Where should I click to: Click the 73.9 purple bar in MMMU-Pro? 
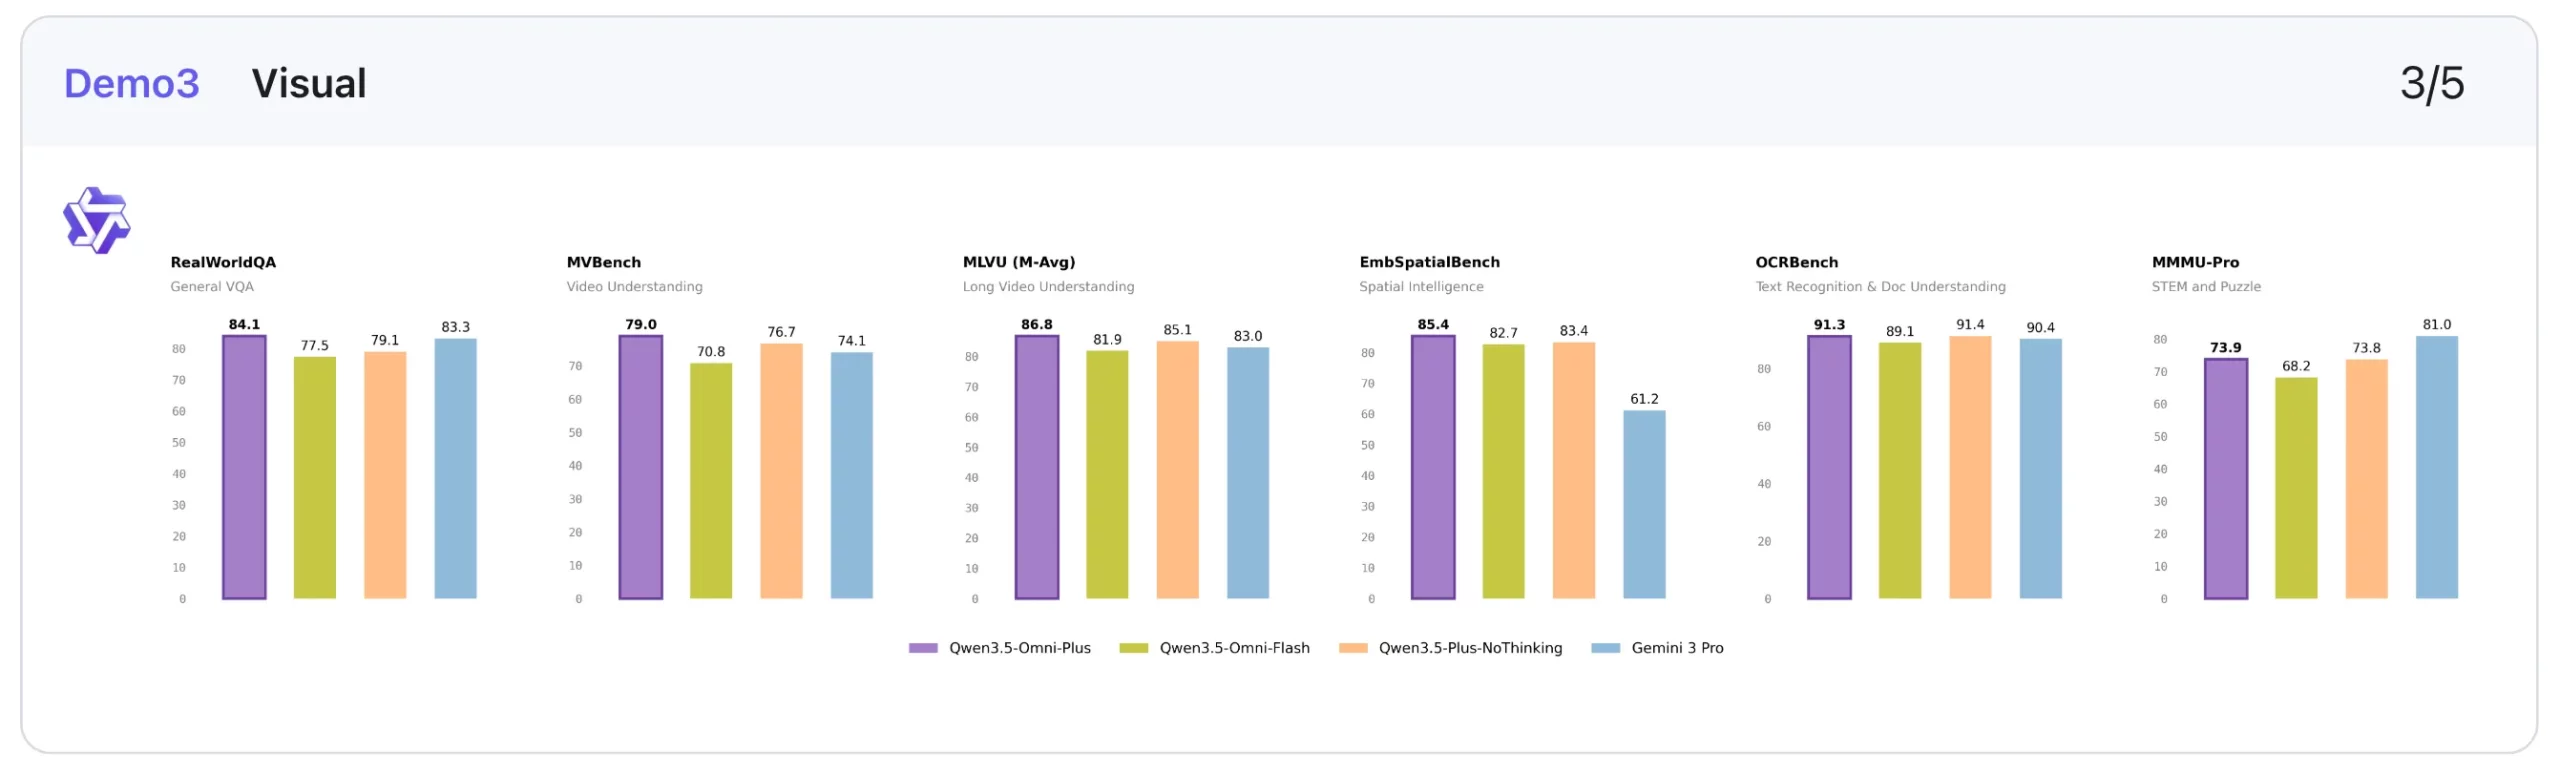(x=2226, y=479)
